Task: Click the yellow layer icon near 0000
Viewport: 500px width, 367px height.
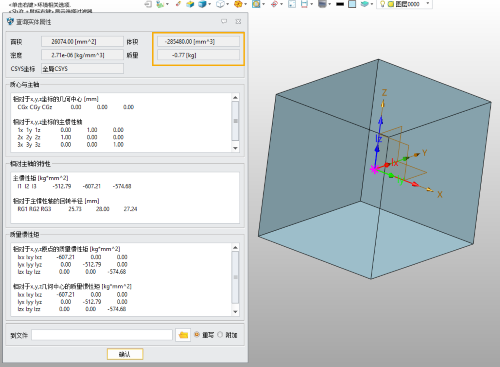Action: (x=391, y=4)
